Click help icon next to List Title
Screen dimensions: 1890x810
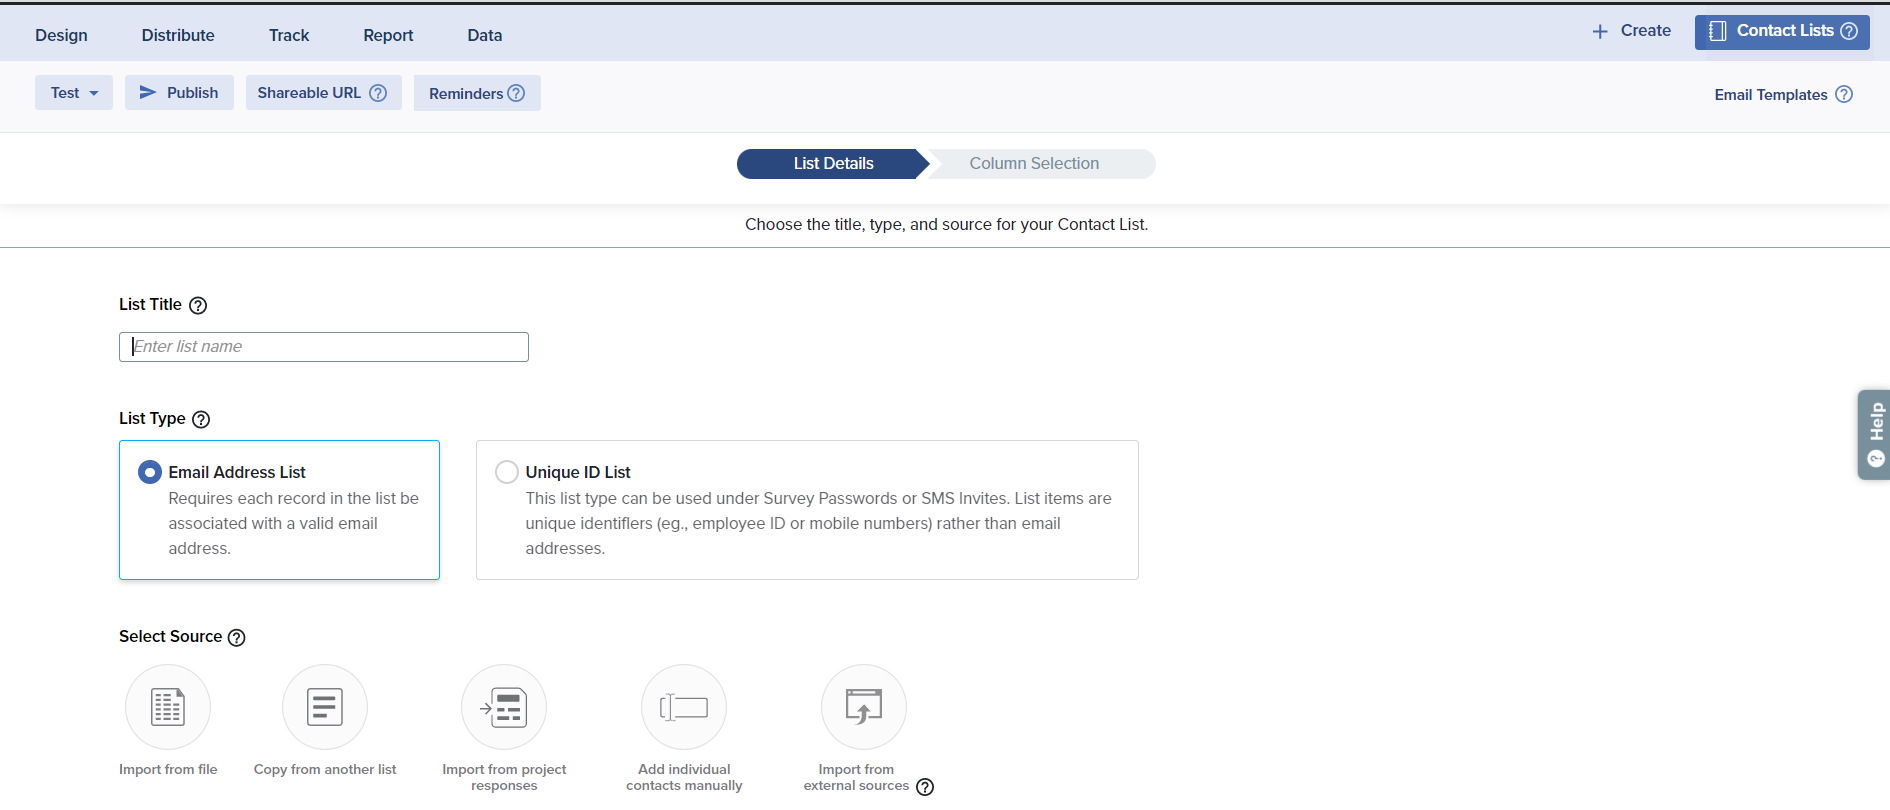coord(198,305)
